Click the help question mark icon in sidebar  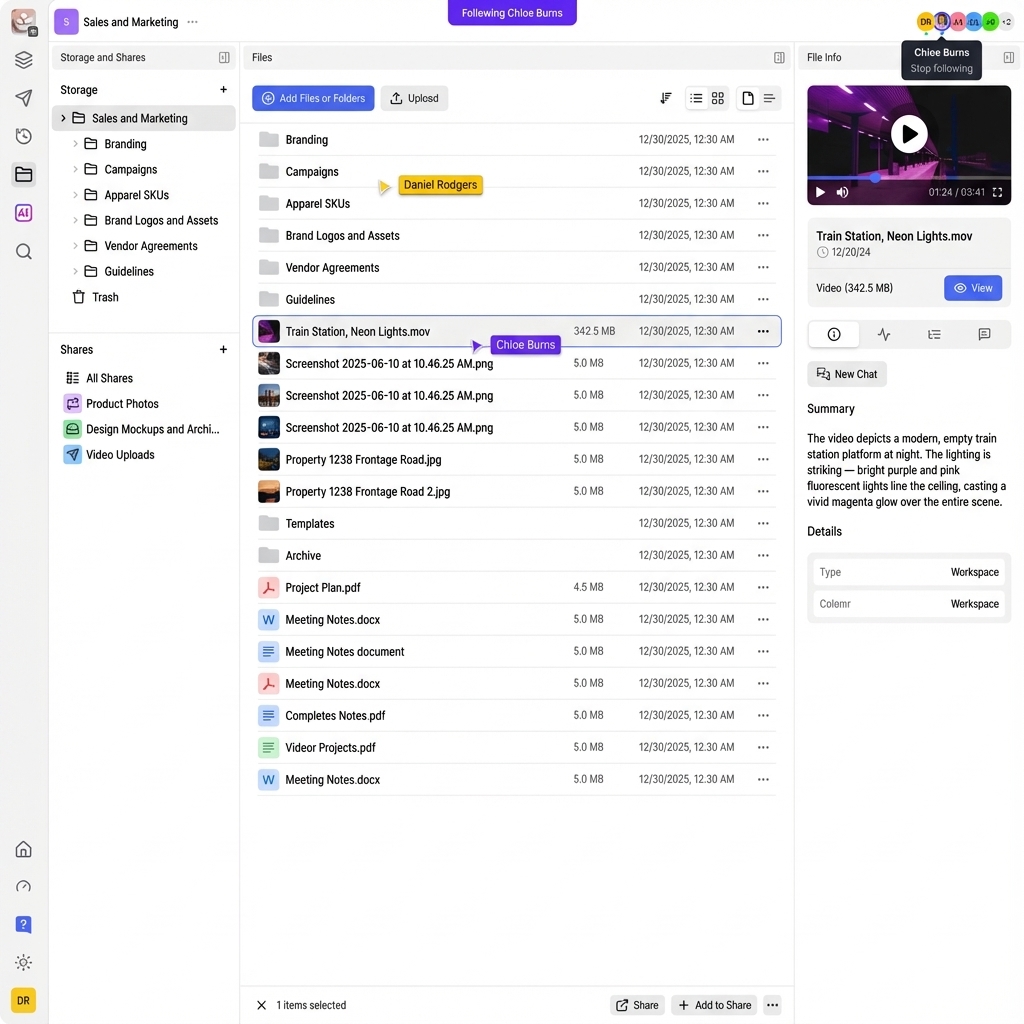pos(23,924)
